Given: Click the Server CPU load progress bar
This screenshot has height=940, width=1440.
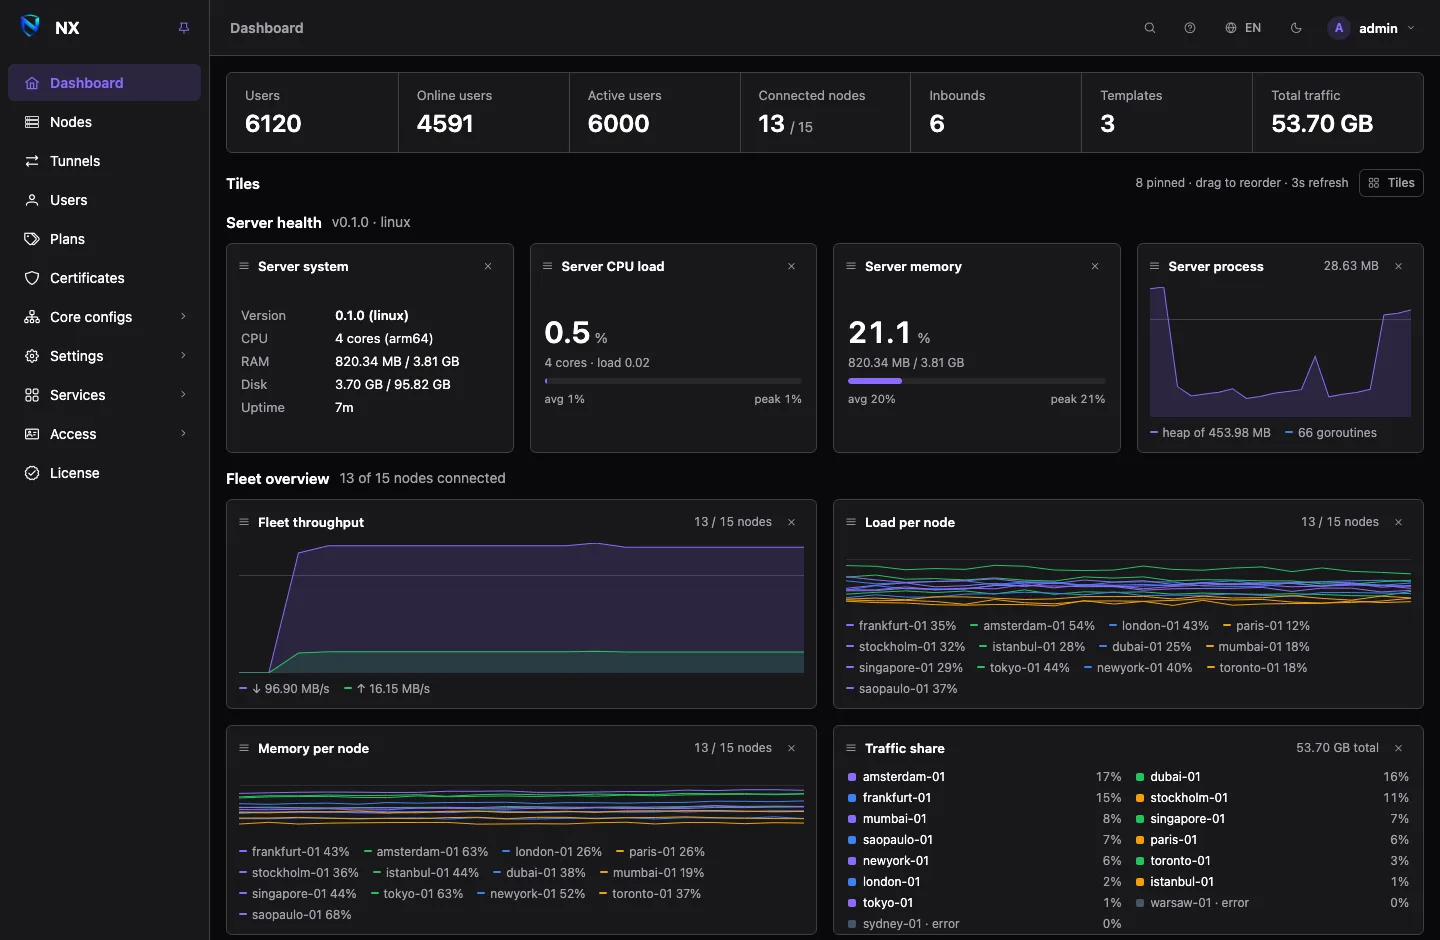Looking at the screenshot, I should tap(673, 381).
